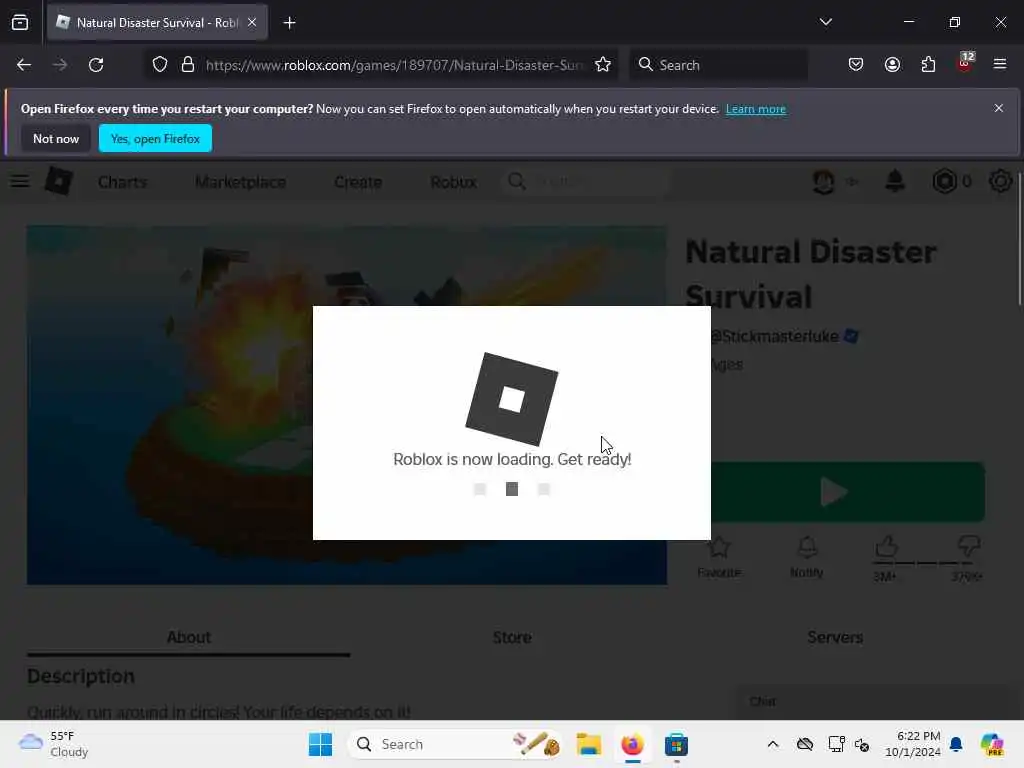Viewport: 1024px width, 768px height.
Task: Open File Explorer from taskbar
Action: [588, 744]
